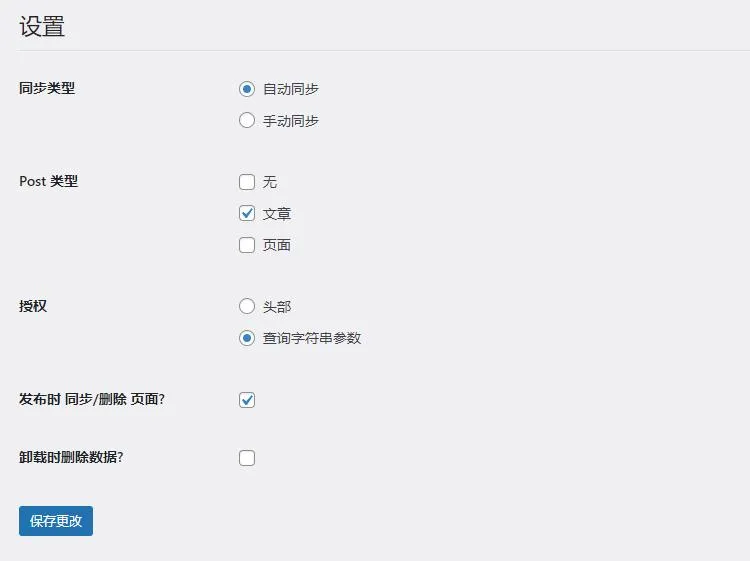Viewport: 750px width, 561px height.
Task: Choose the 手动同步 radio button
Action: tap(247, 121)
